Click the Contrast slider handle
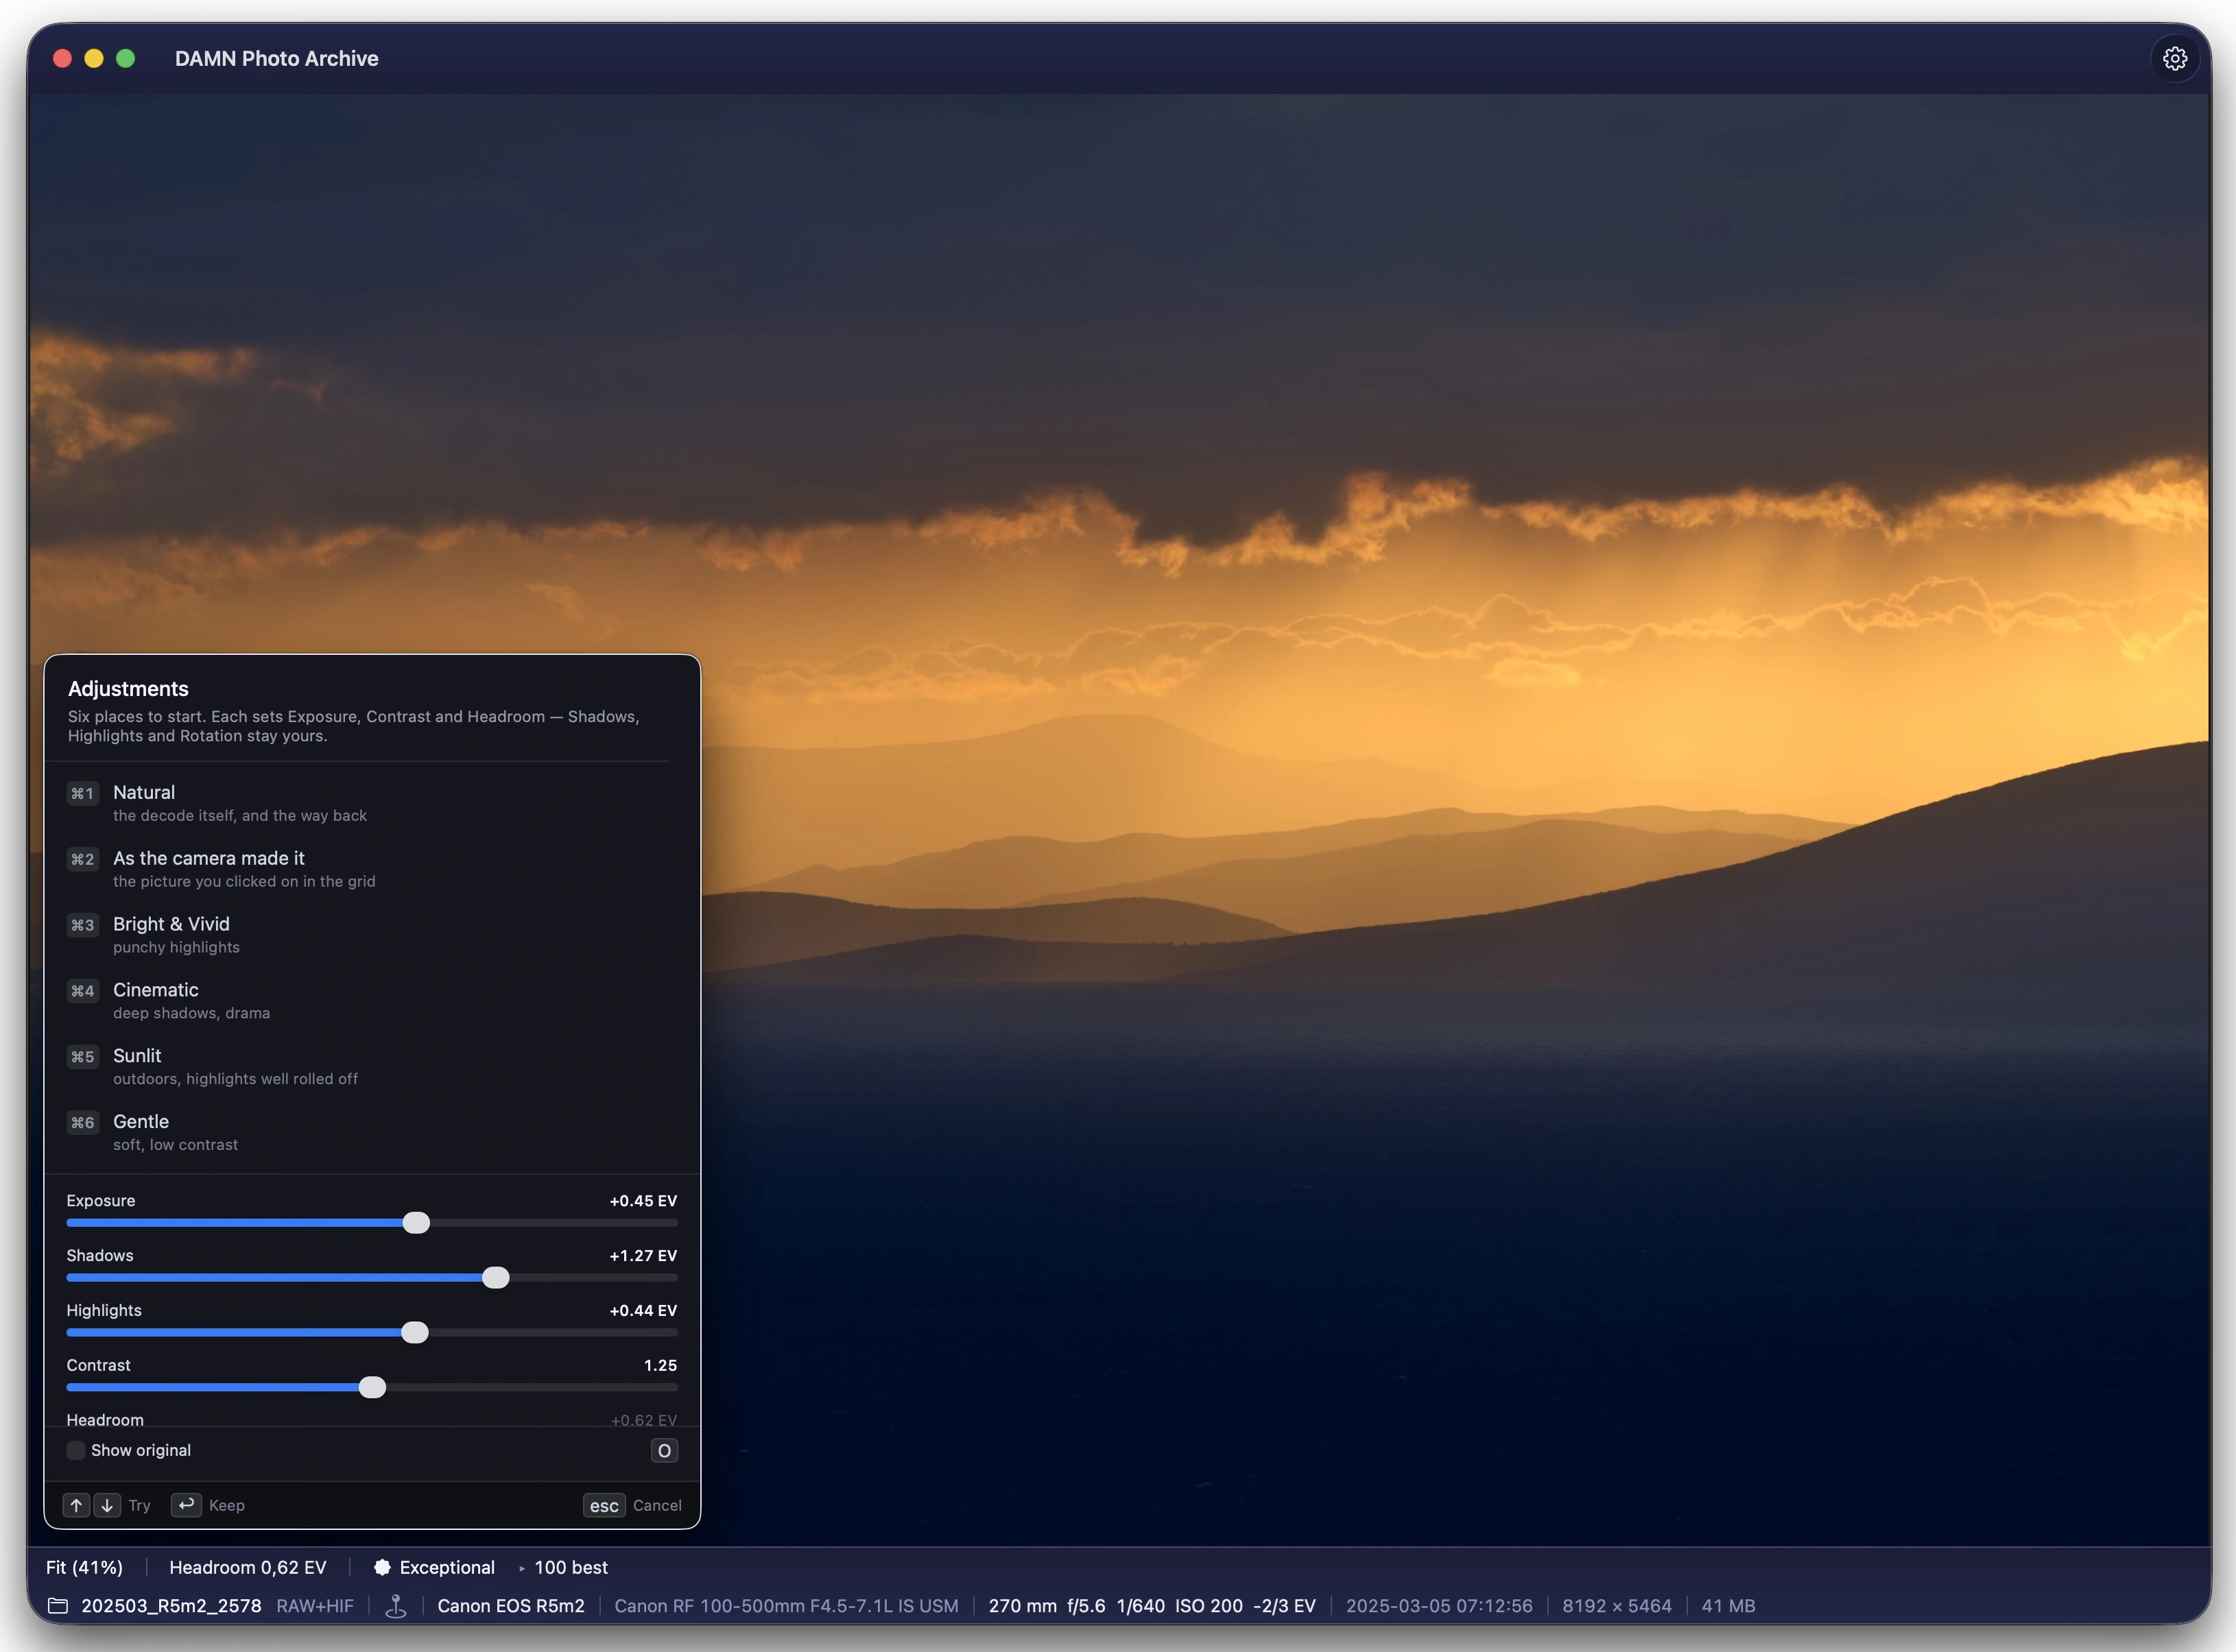The width and height of the screenshot is (2236, 1652). [372, 1389]
